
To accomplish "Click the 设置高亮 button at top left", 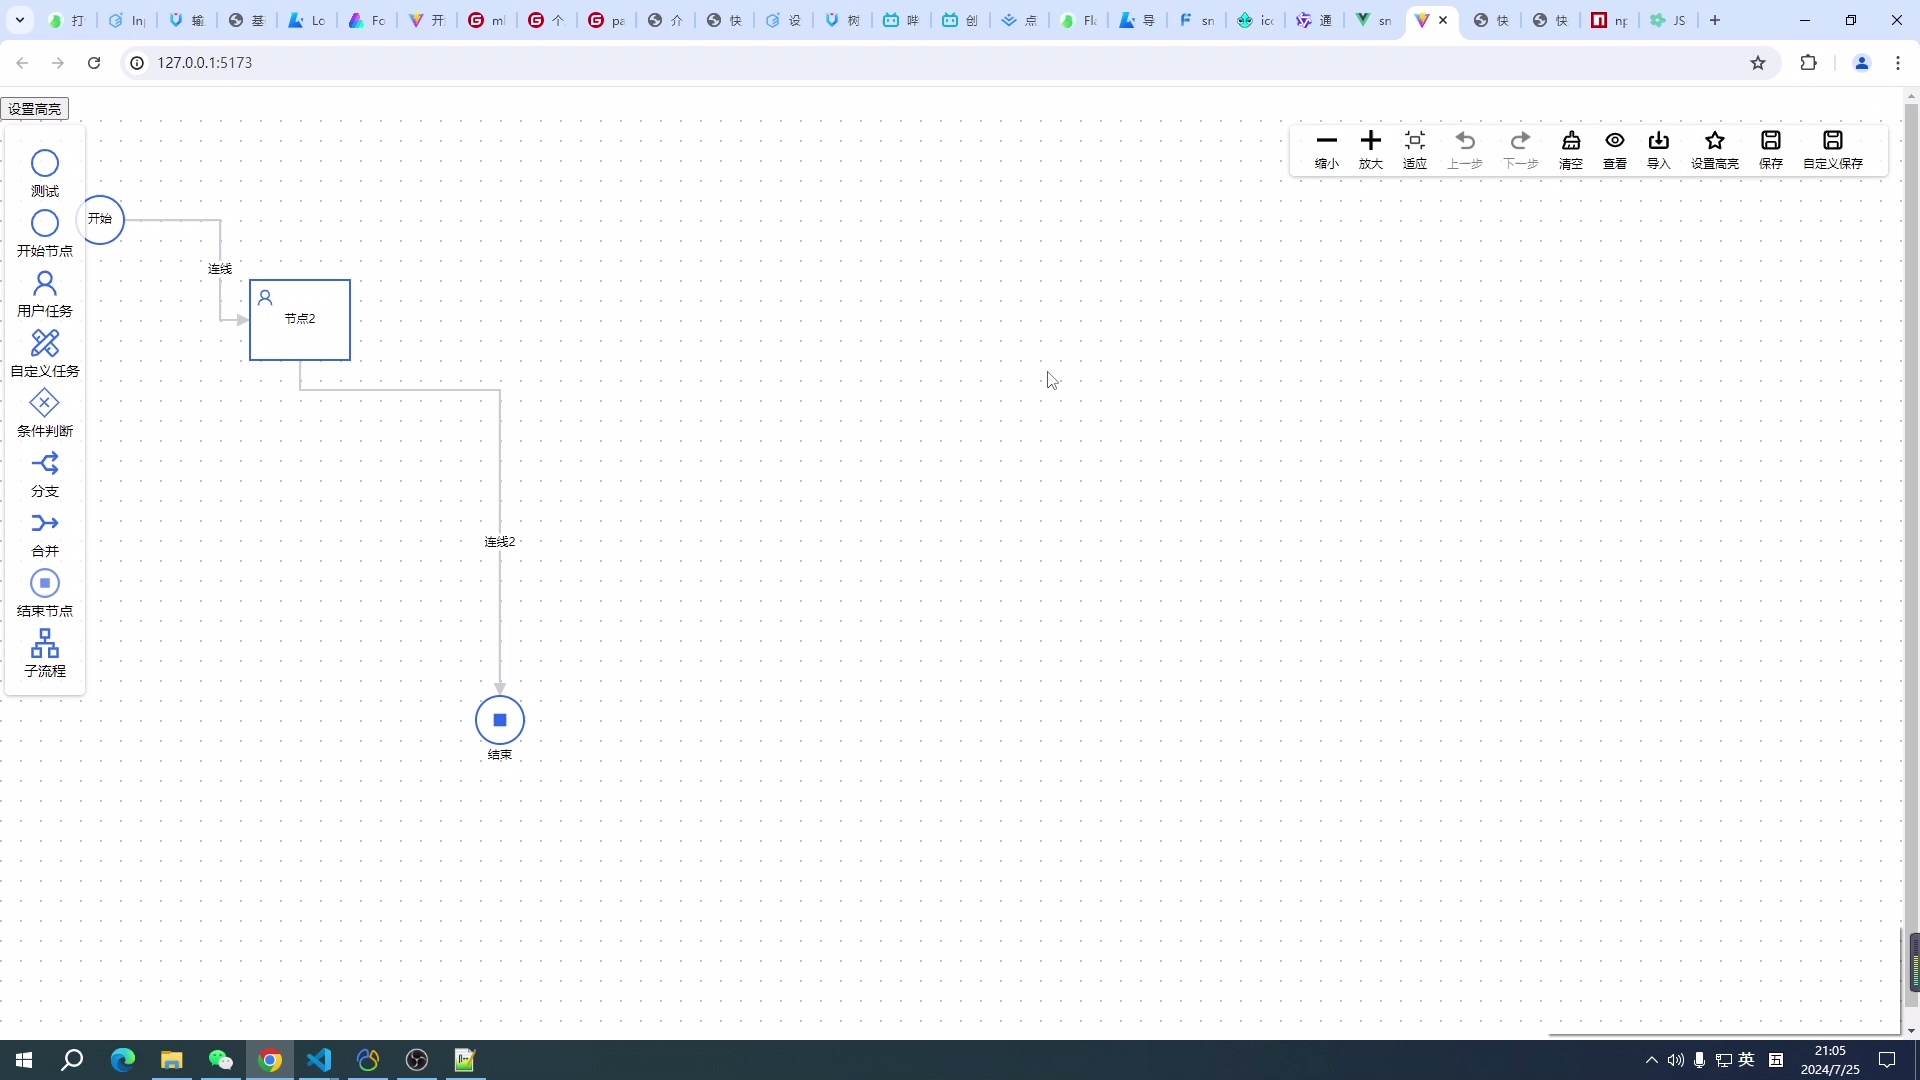I will point(35,109).
